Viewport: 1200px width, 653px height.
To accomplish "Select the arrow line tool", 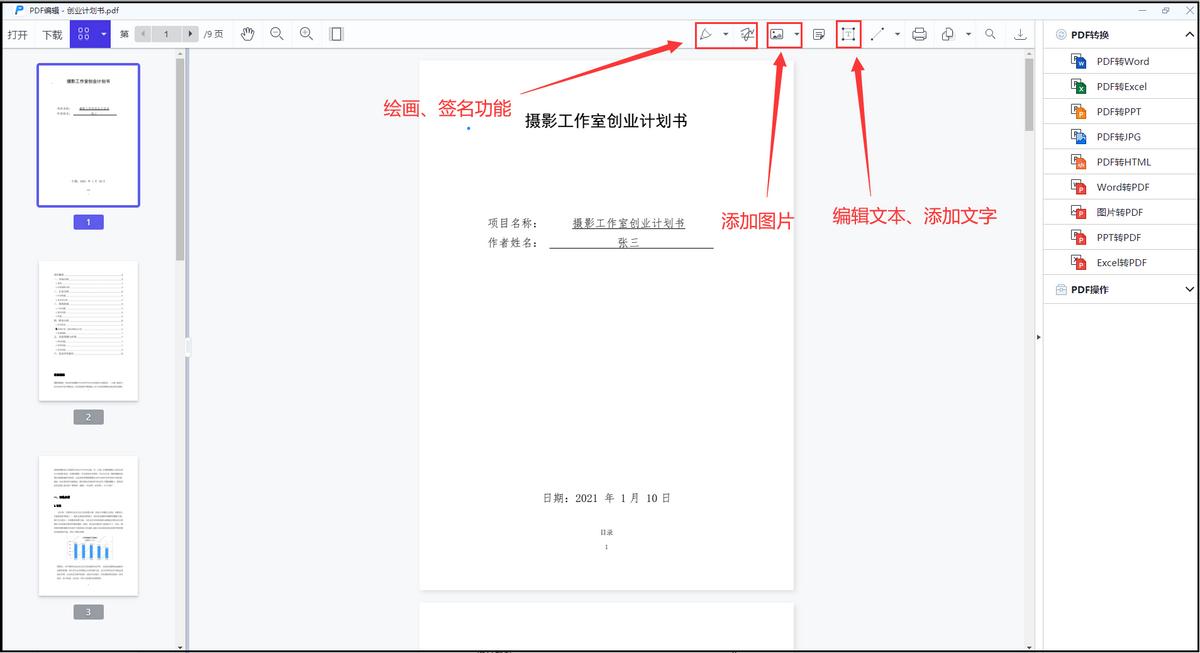I will pyautogui.click(x=876, y=34).
